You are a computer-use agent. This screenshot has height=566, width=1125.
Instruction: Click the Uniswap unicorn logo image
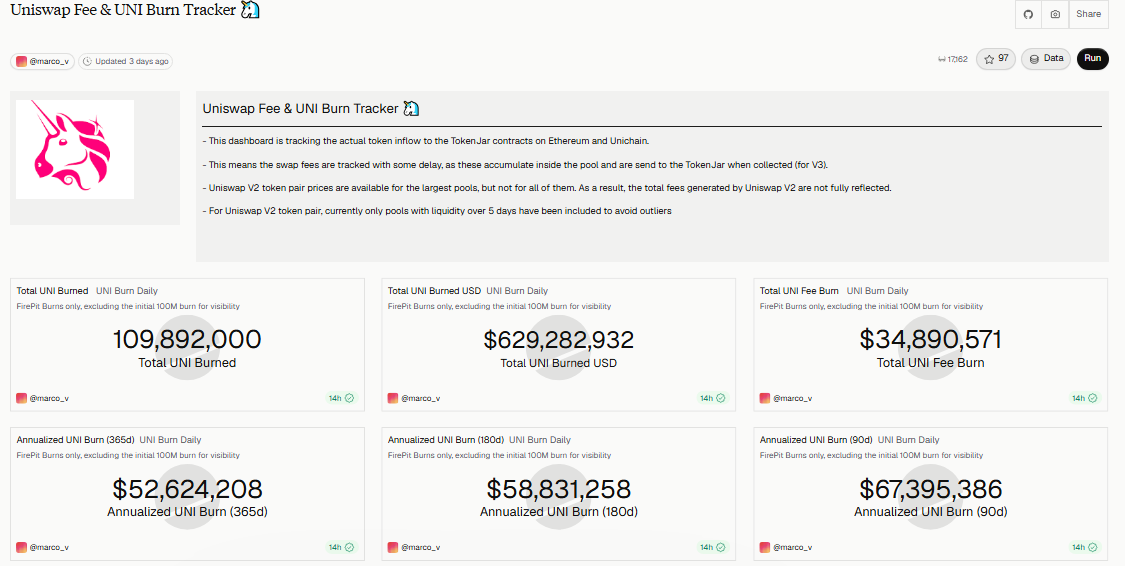(75, 149)
